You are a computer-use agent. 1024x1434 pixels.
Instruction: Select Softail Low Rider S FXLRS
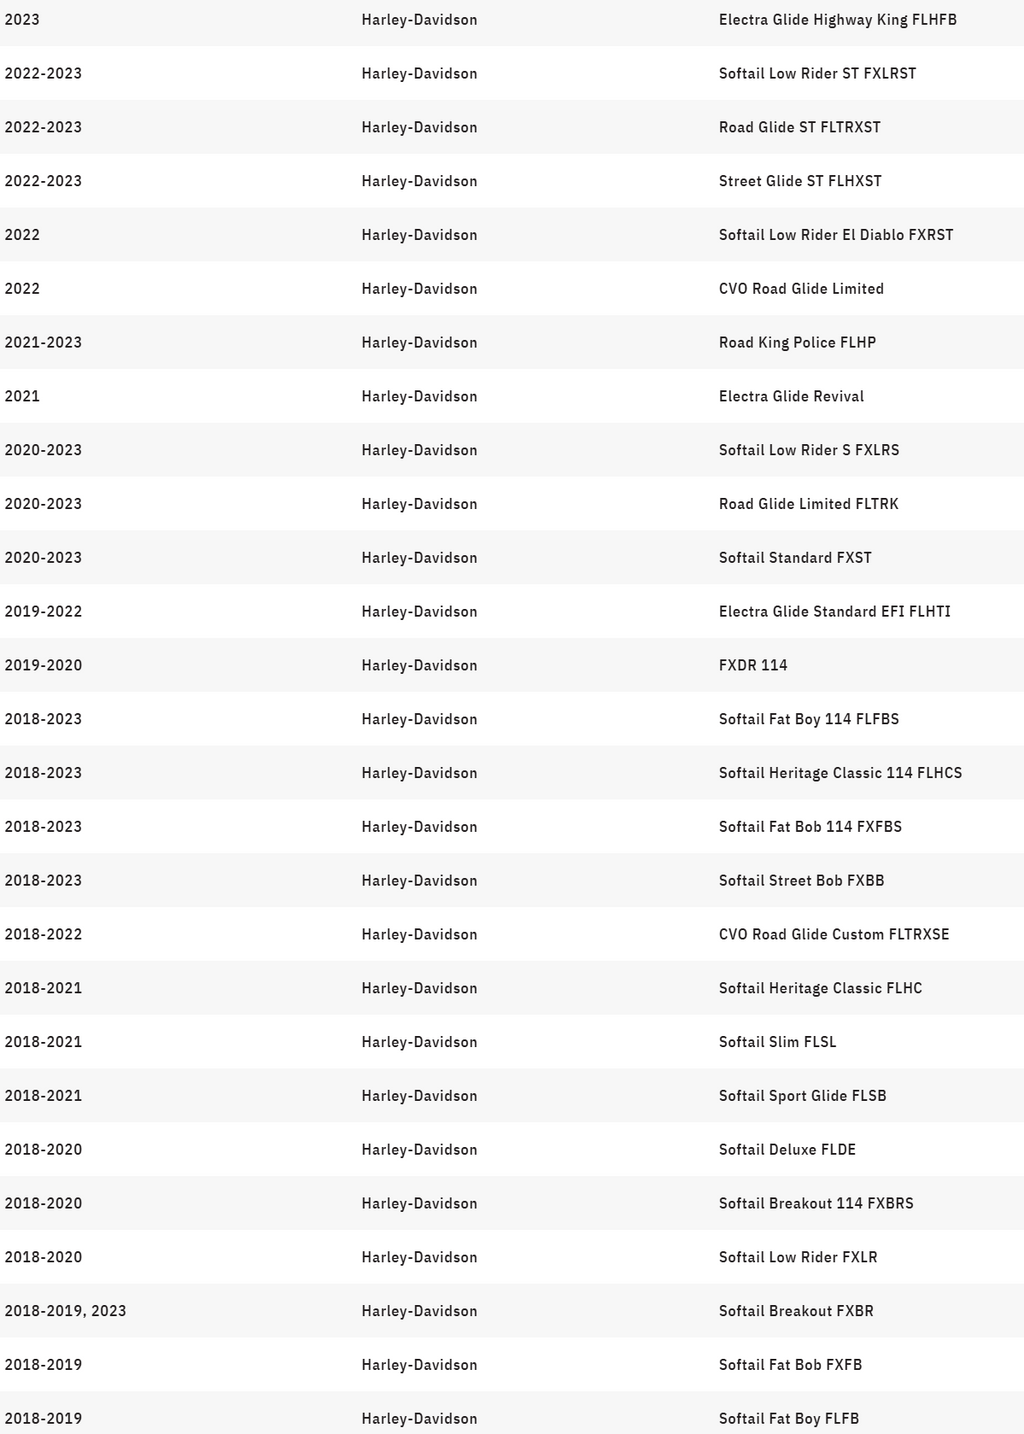[x=809, y=451]
